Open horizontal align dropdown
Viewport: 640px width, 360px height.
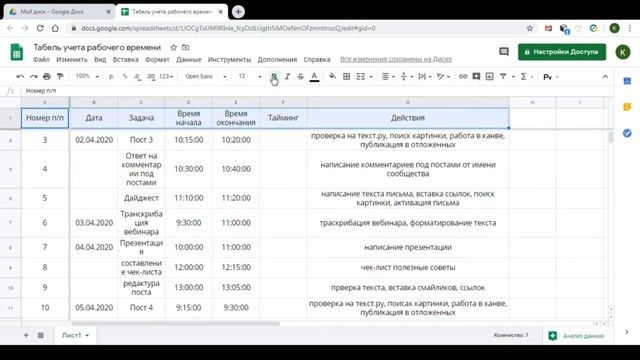[388, 76]
